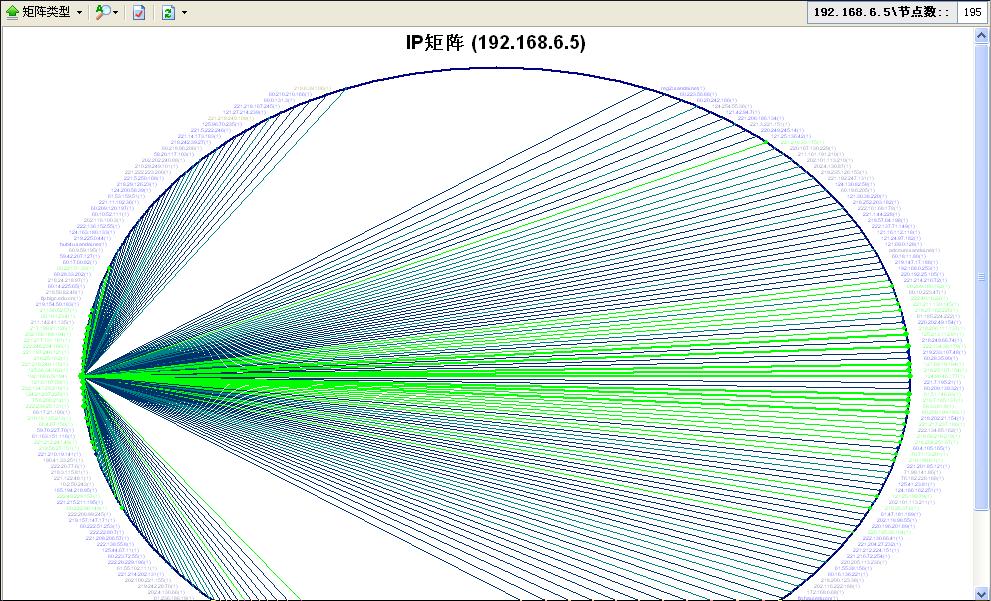This screenshot has height=601, width=991.
Task: Select the central hub node on the left
Action: point(82,375)
